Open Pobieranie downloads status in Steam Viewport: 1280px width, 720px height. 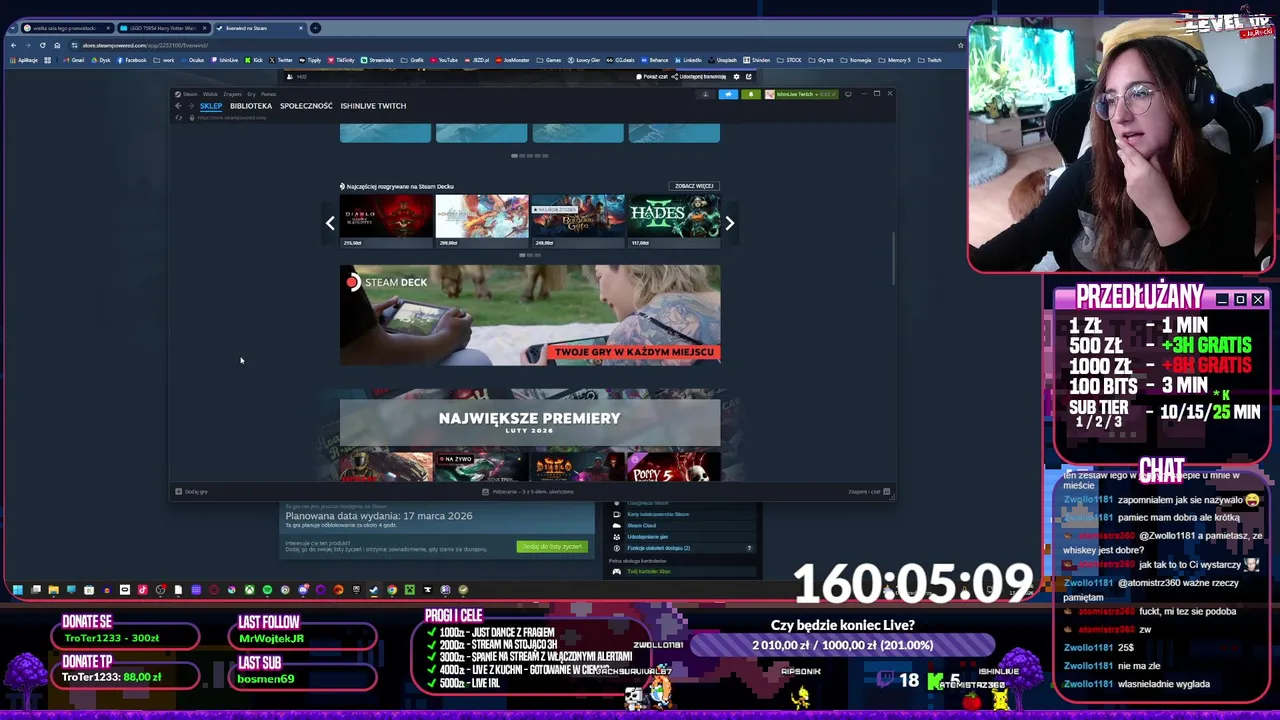click(x=528, y=492)
